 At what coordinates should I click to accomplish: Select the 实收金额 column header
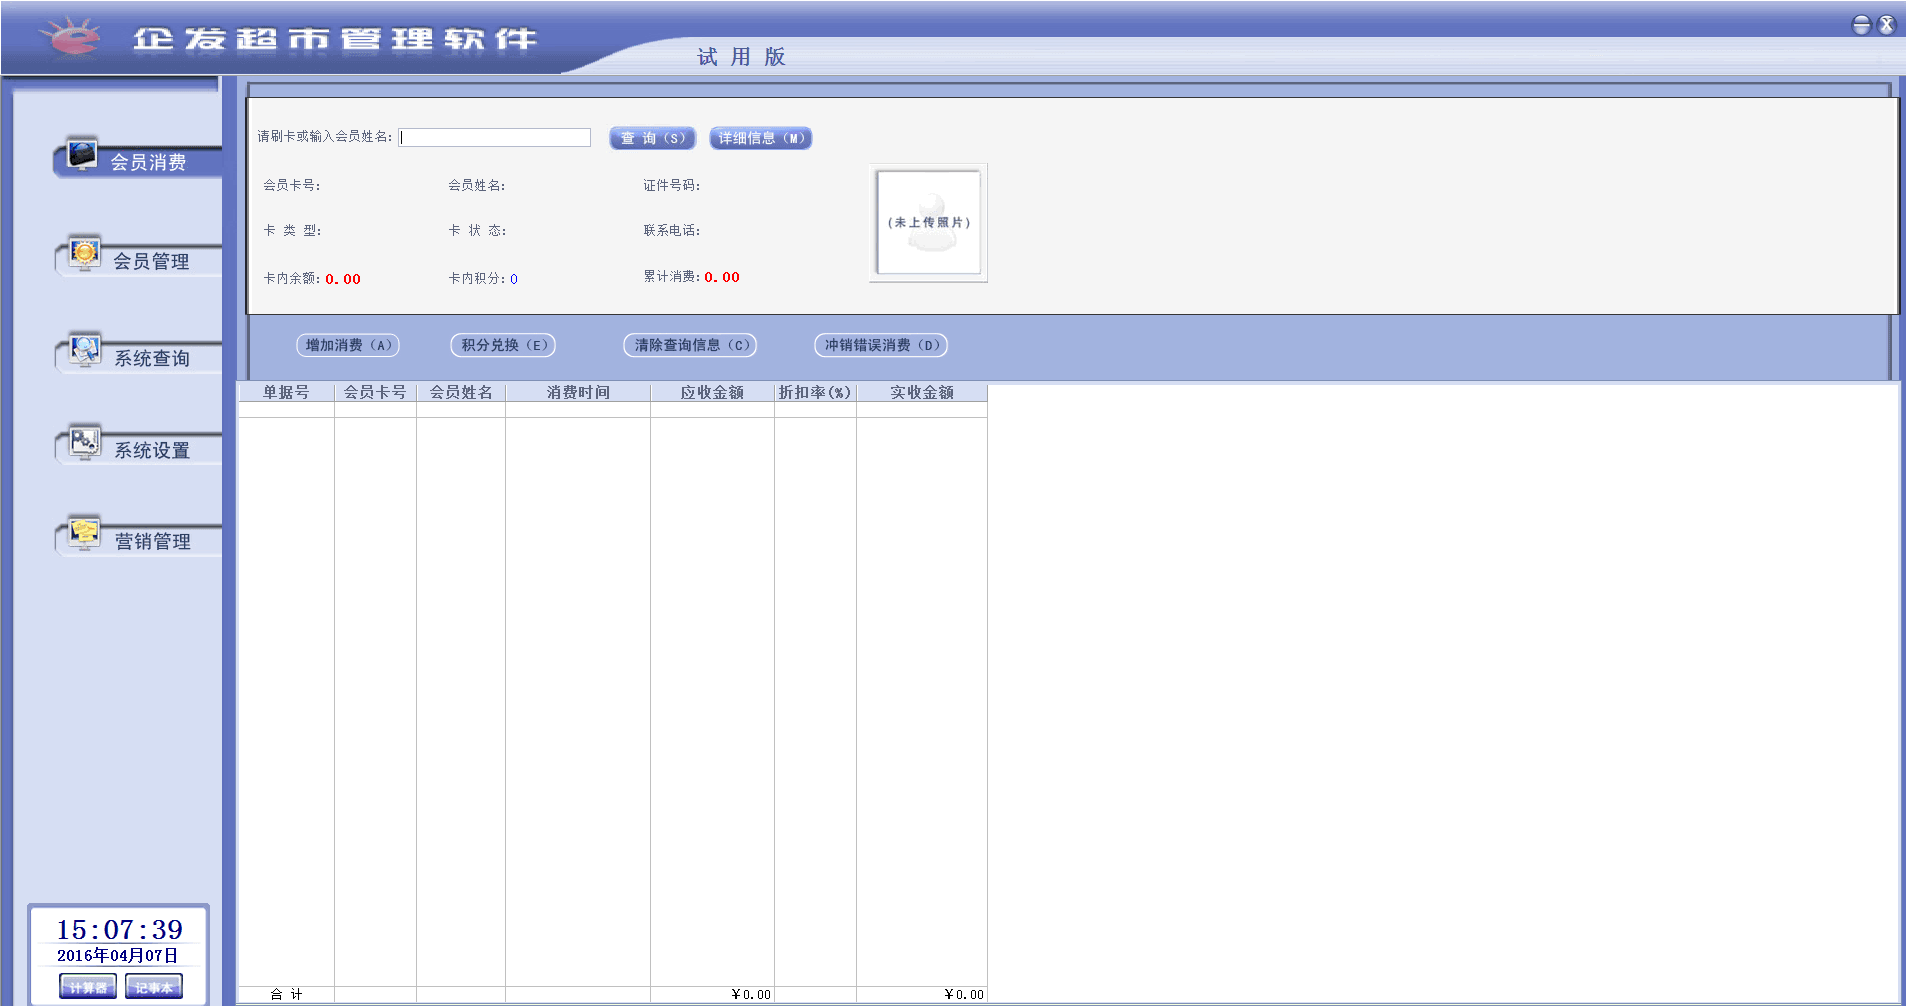pos(921,393)
